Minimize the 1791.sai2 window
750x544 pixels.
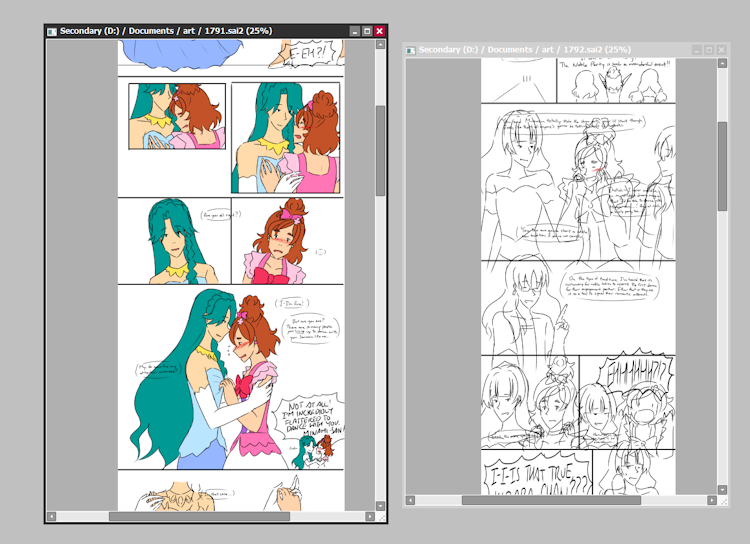[354, 31]
